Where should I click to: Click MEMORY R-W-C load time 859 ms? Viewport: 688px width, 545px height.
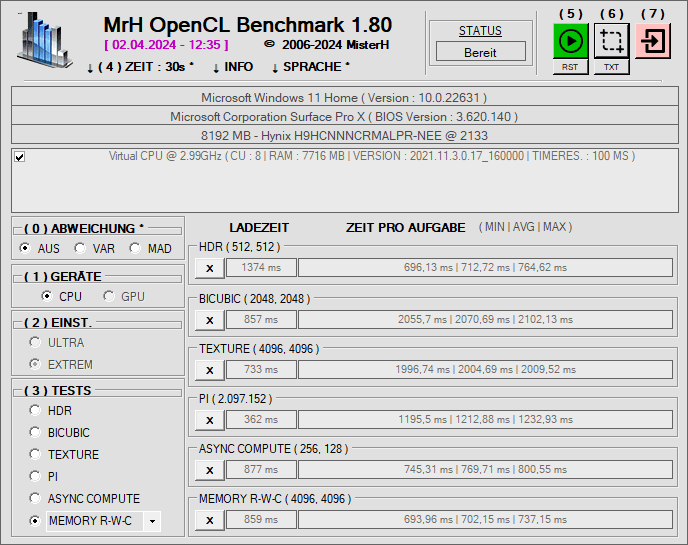click(261, 520)
